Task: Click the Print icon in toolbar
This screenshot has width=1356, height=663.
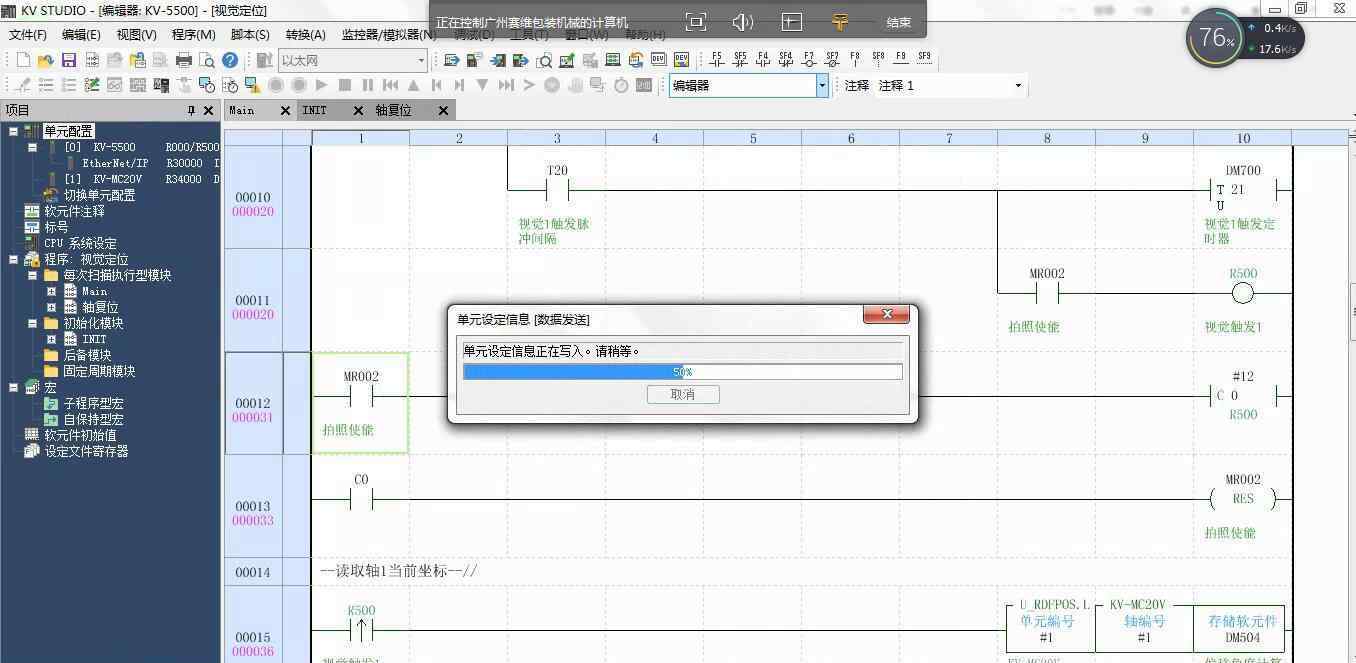Action: 184,60
